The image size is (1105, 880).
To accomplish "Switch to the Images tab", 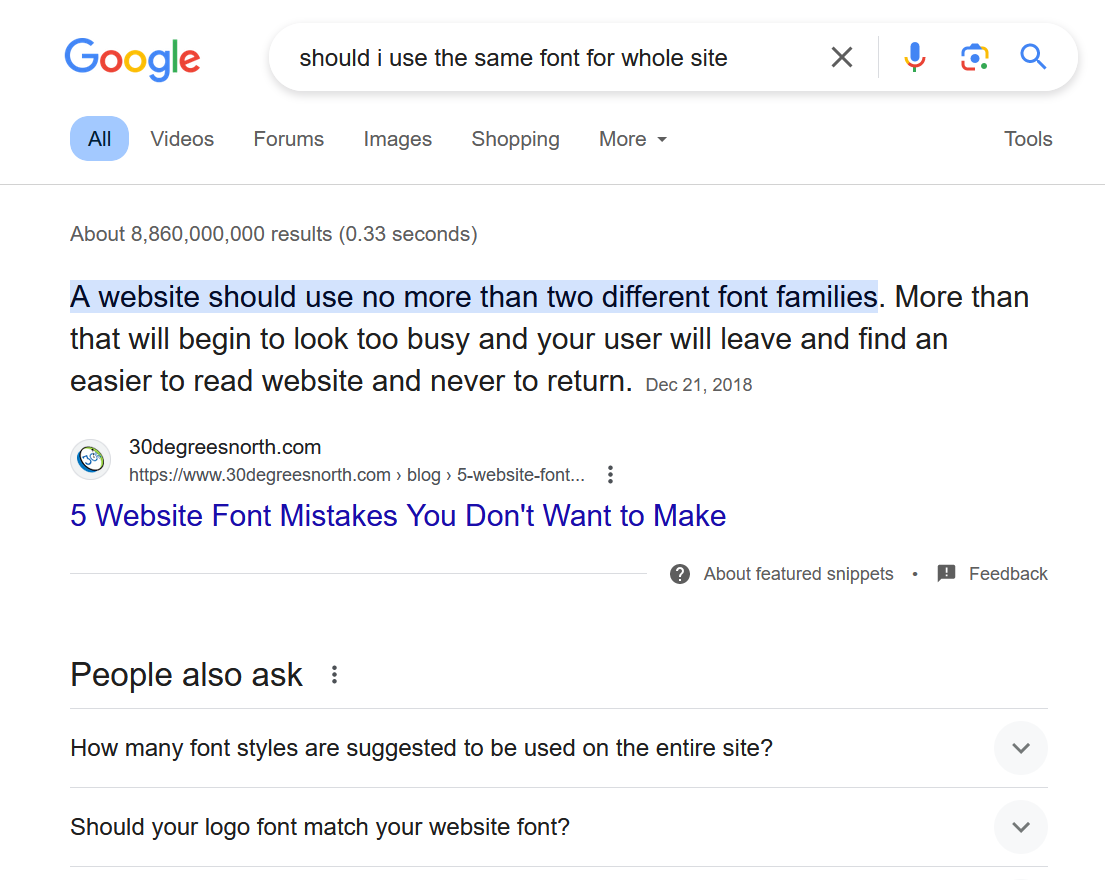I will (x=397, y=139).
